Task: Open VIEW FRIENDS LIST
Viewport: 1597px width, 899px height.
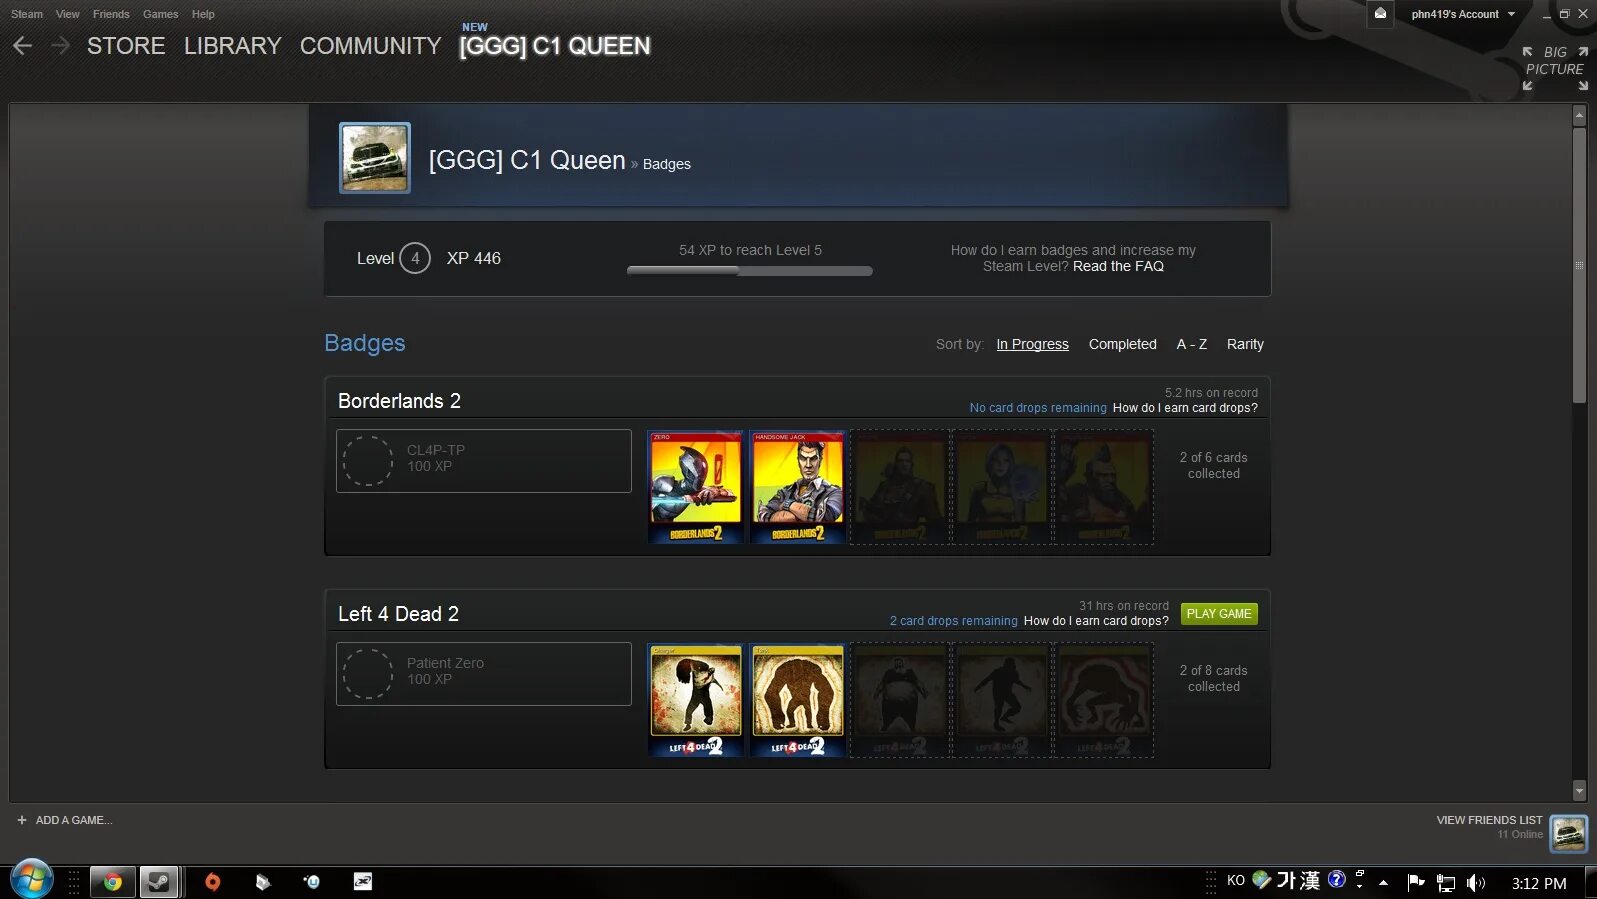Action: click(1490, 820)
